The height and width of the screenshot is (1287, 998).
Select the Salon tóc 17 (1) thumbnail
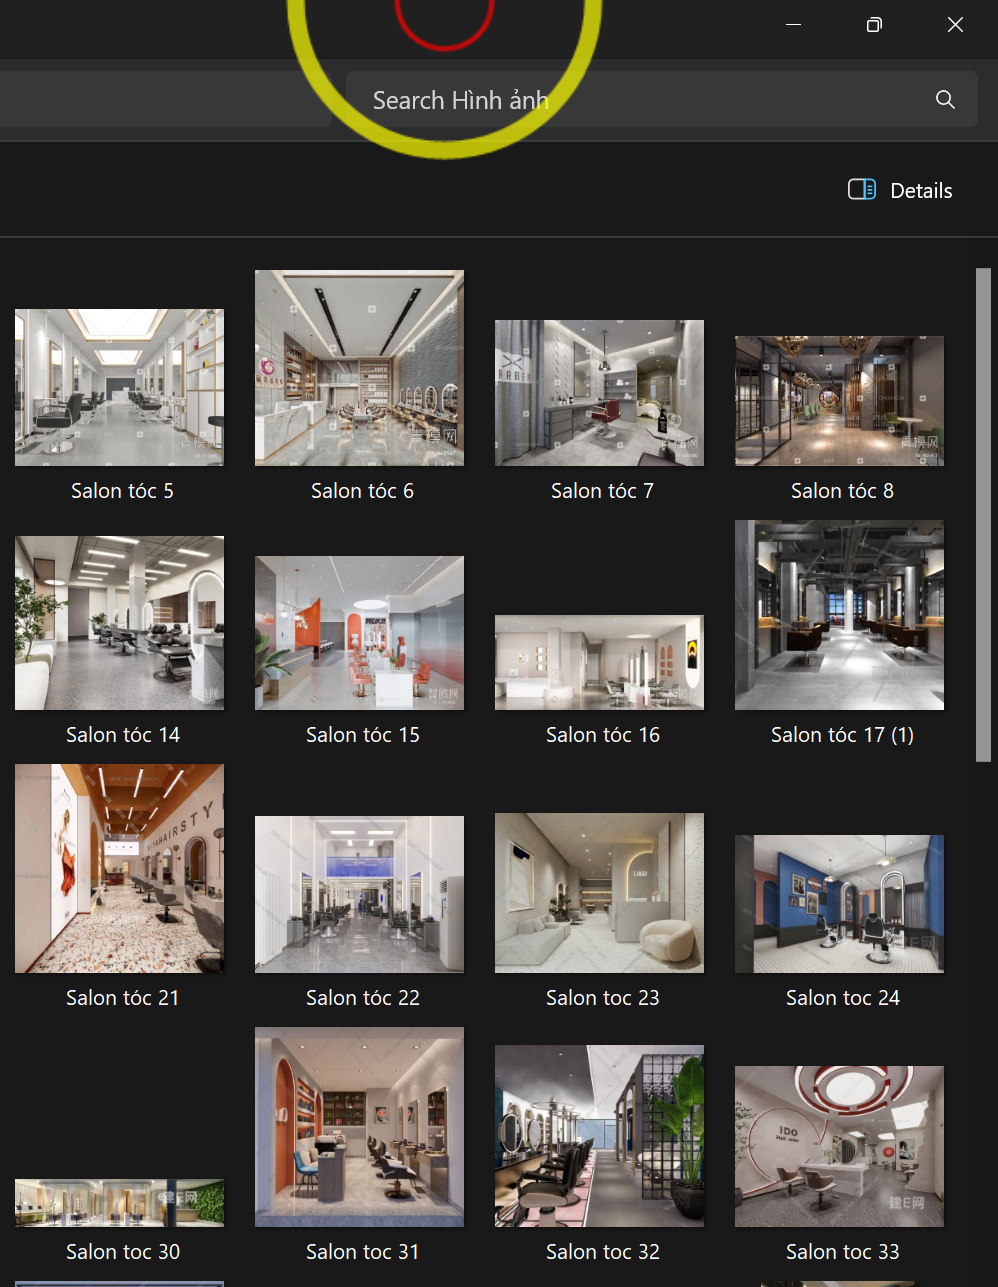pos(839,615)
